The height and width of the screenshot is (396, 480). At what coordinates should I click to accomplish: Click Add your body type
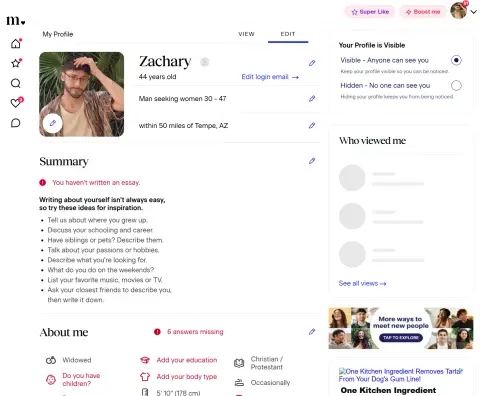187,377
